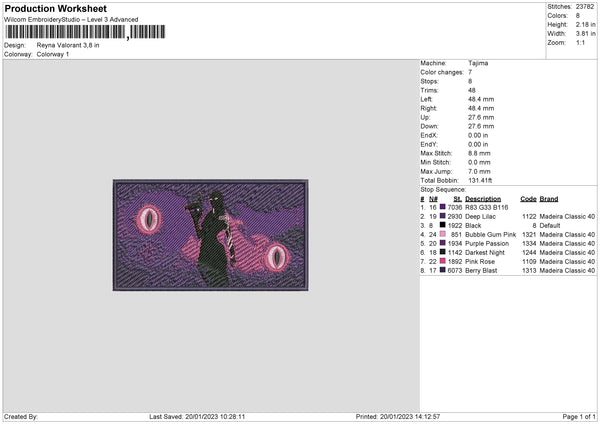Click the Deep Lilac color swatch
Screen dimensions: 600x424
[442, 216]
